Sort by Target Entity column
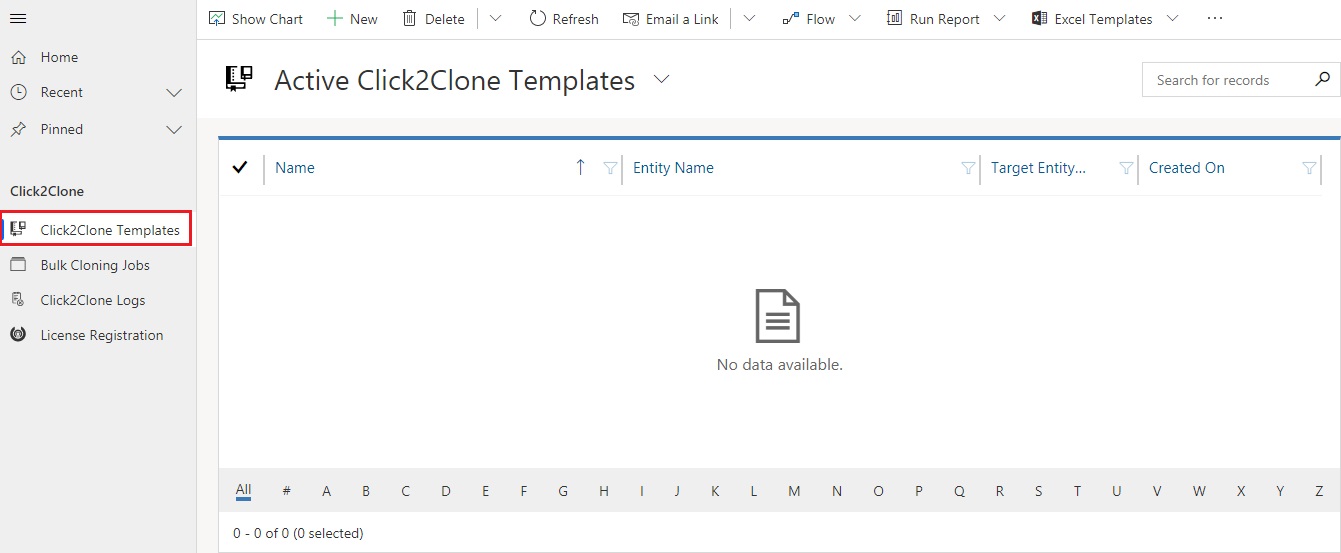Screen dimensions: 1341x553 (1038, 168)
